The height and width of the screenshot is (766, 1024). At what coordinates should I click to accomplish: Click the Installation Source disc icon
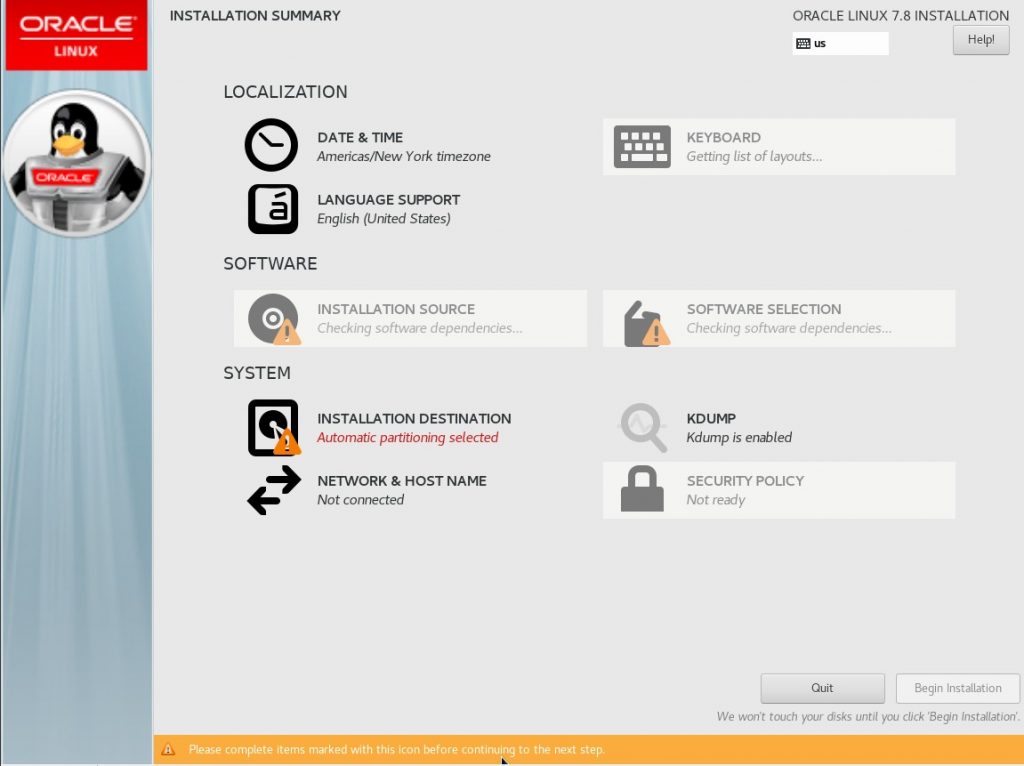(x=274, y=319)
